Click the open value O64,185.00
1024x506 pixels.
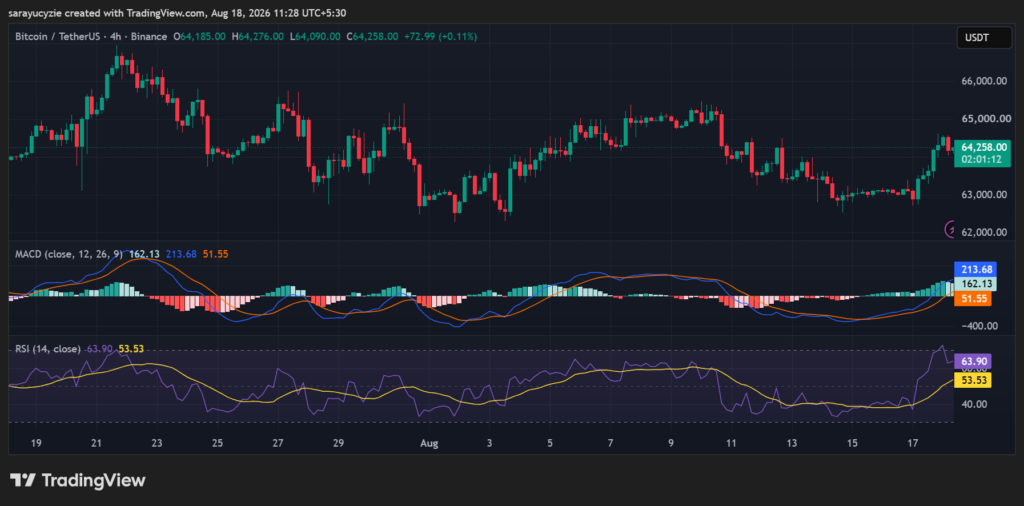pos(200,37)
